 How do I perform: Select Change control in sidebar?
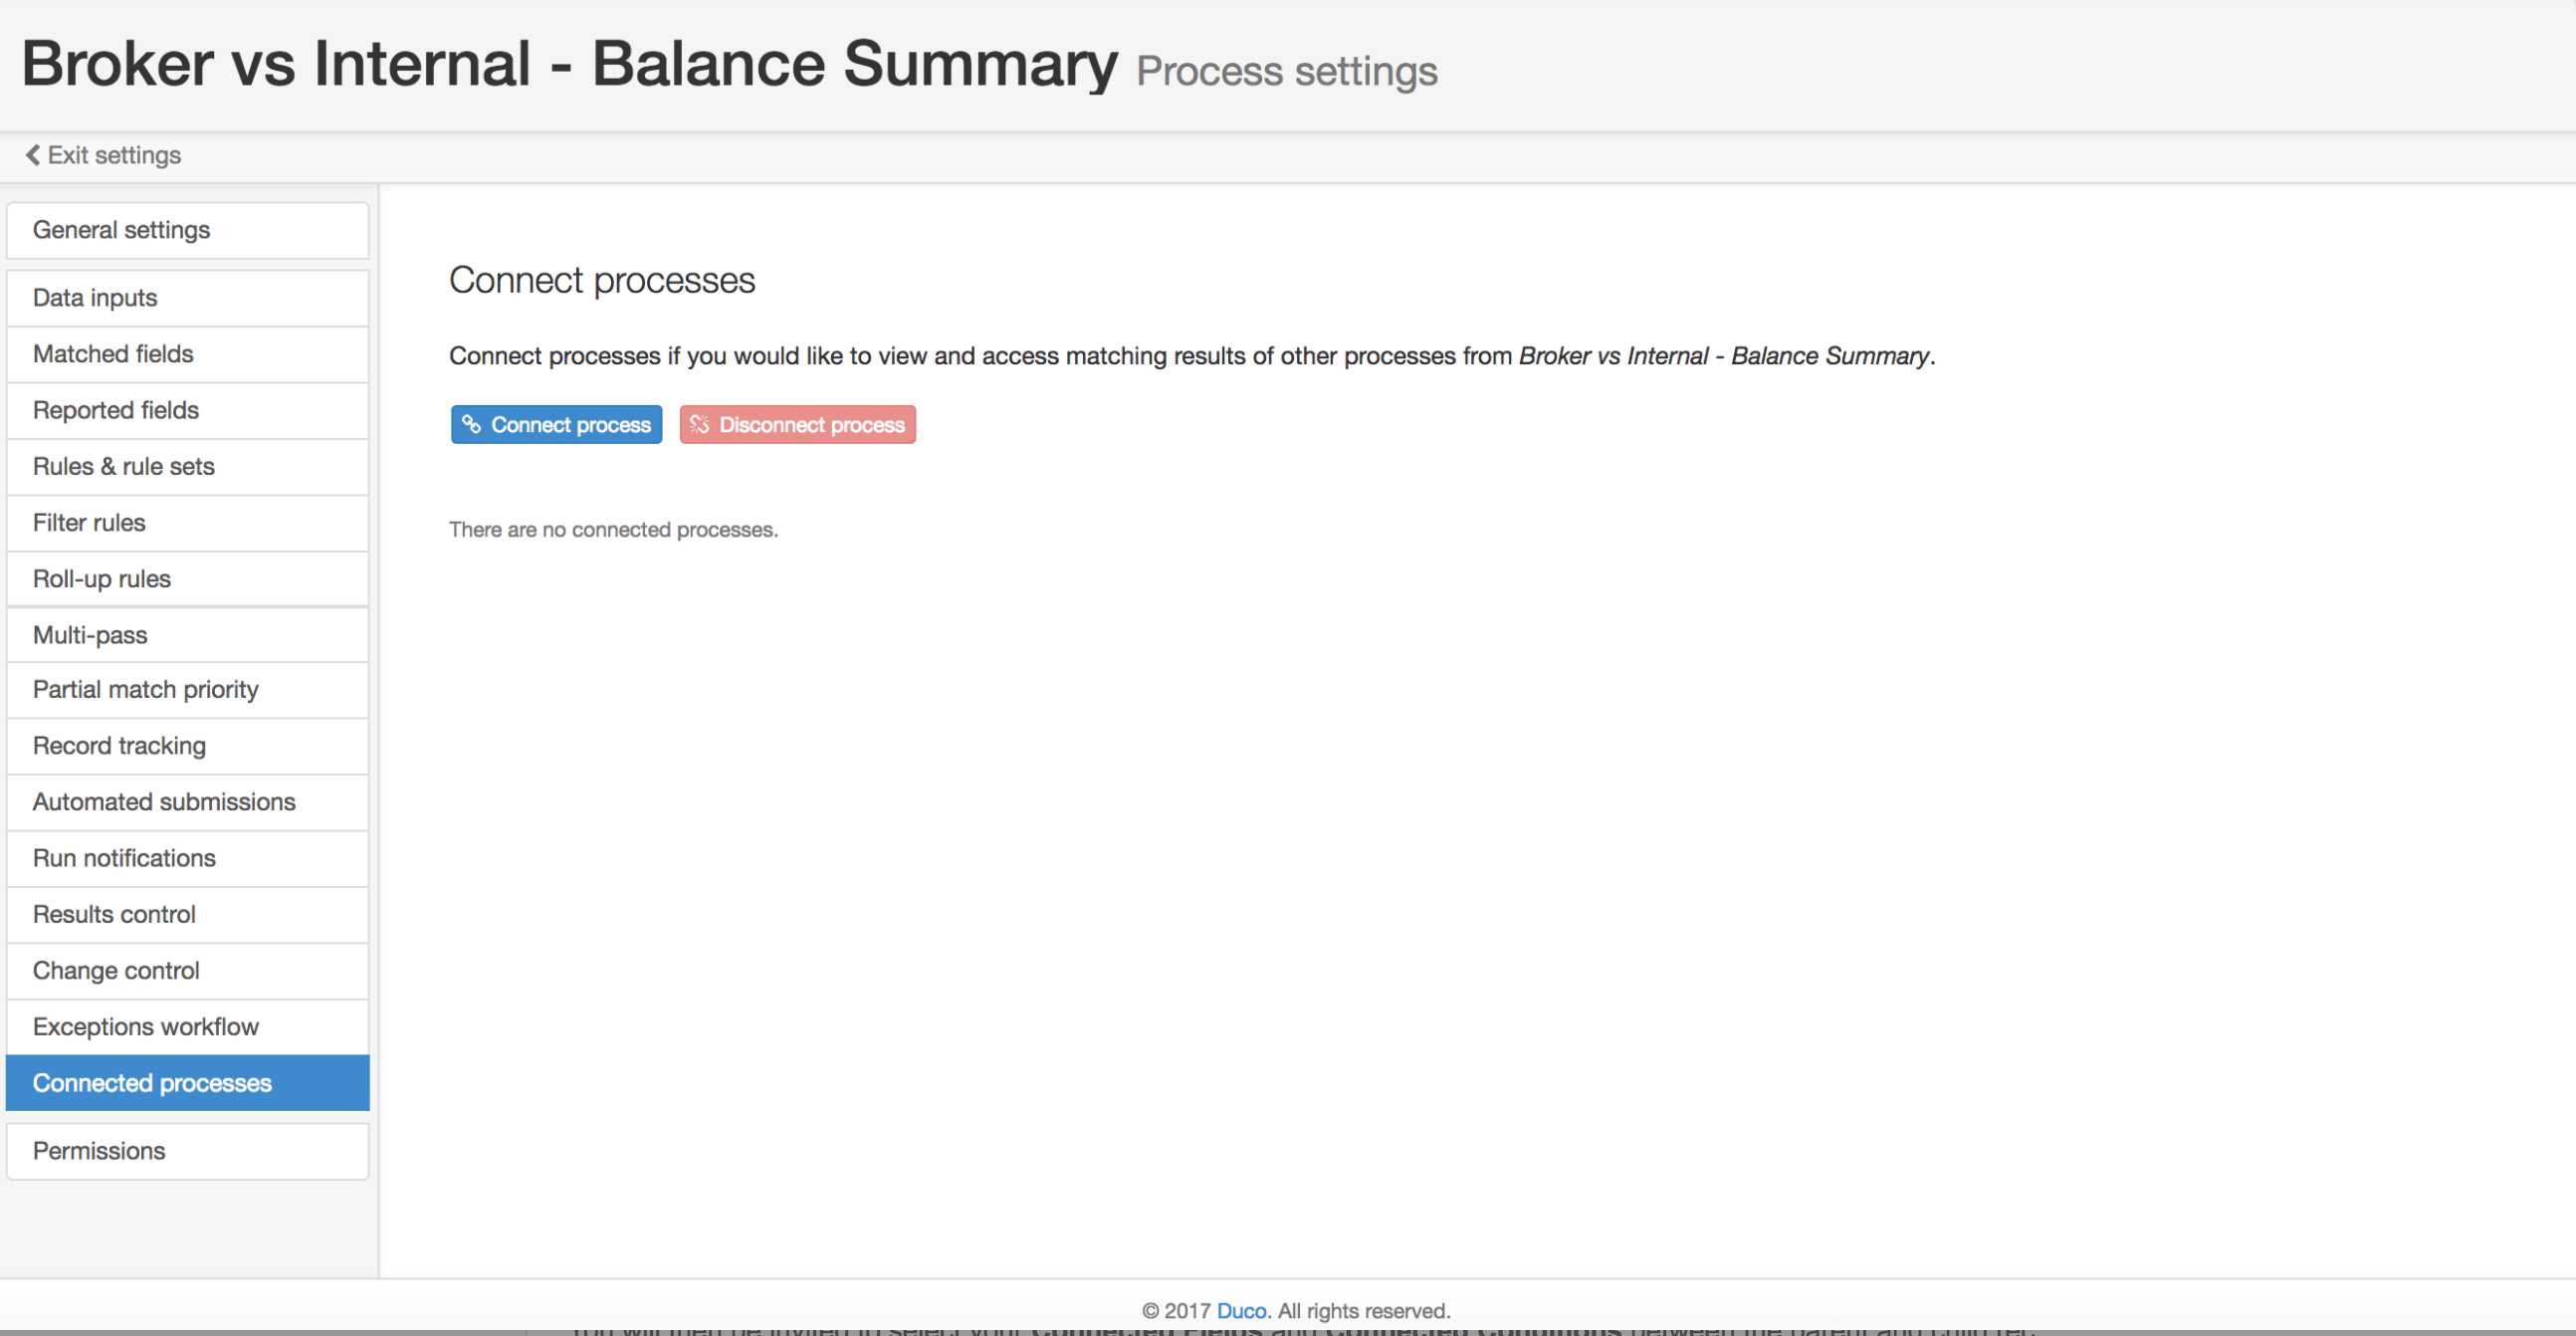pyautogui.click(x=187, y=971)
